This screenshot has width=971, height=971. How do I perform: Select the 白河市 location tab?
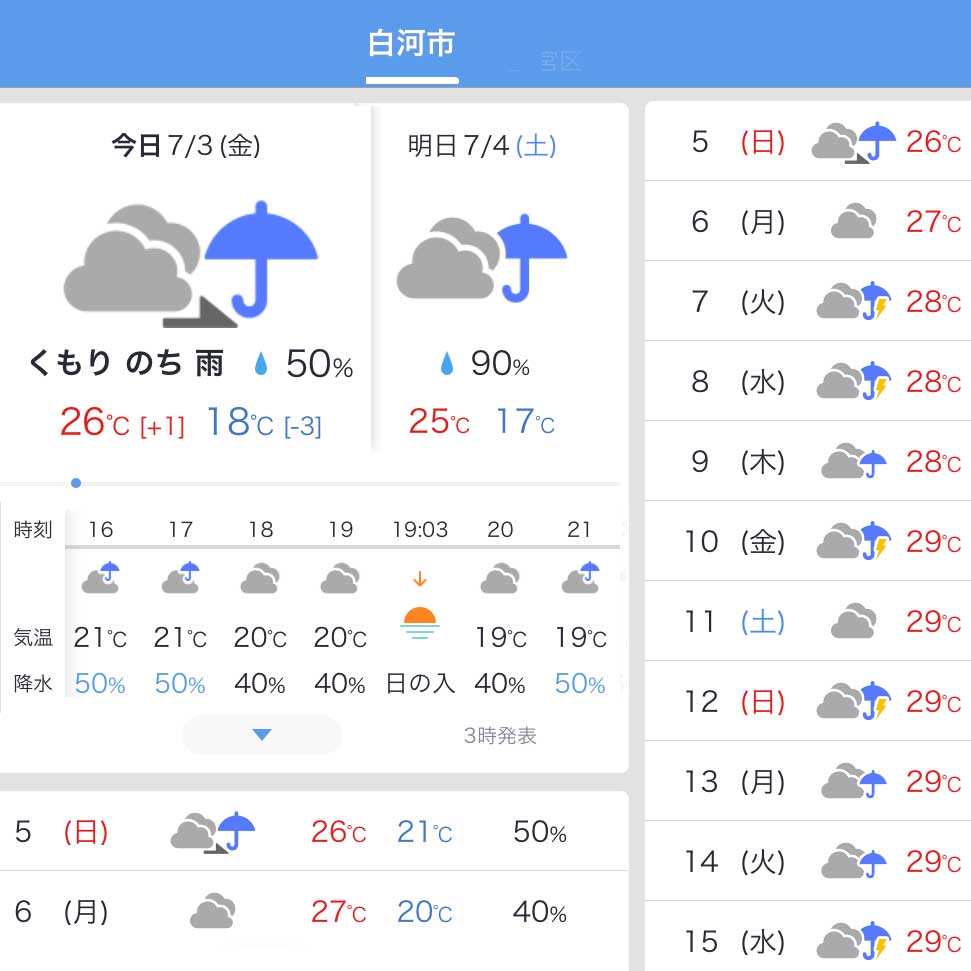coord(412,45)
